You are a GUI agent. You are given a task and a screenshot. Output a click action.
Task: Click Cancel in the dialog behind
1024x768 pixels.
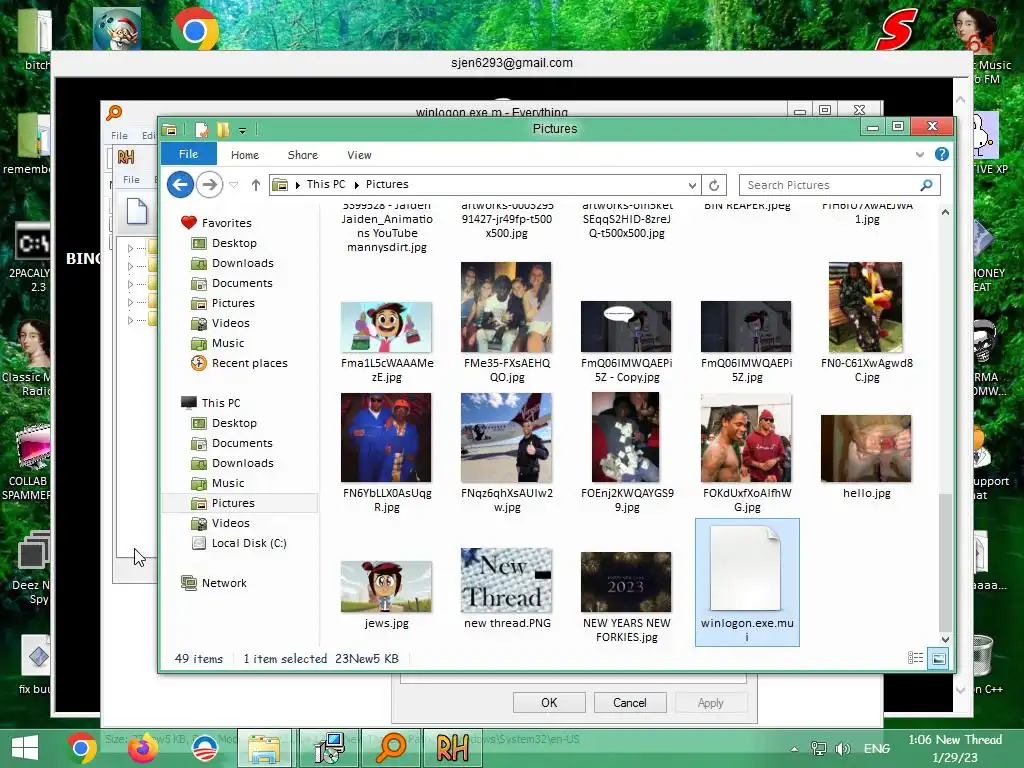pos(630,703)
